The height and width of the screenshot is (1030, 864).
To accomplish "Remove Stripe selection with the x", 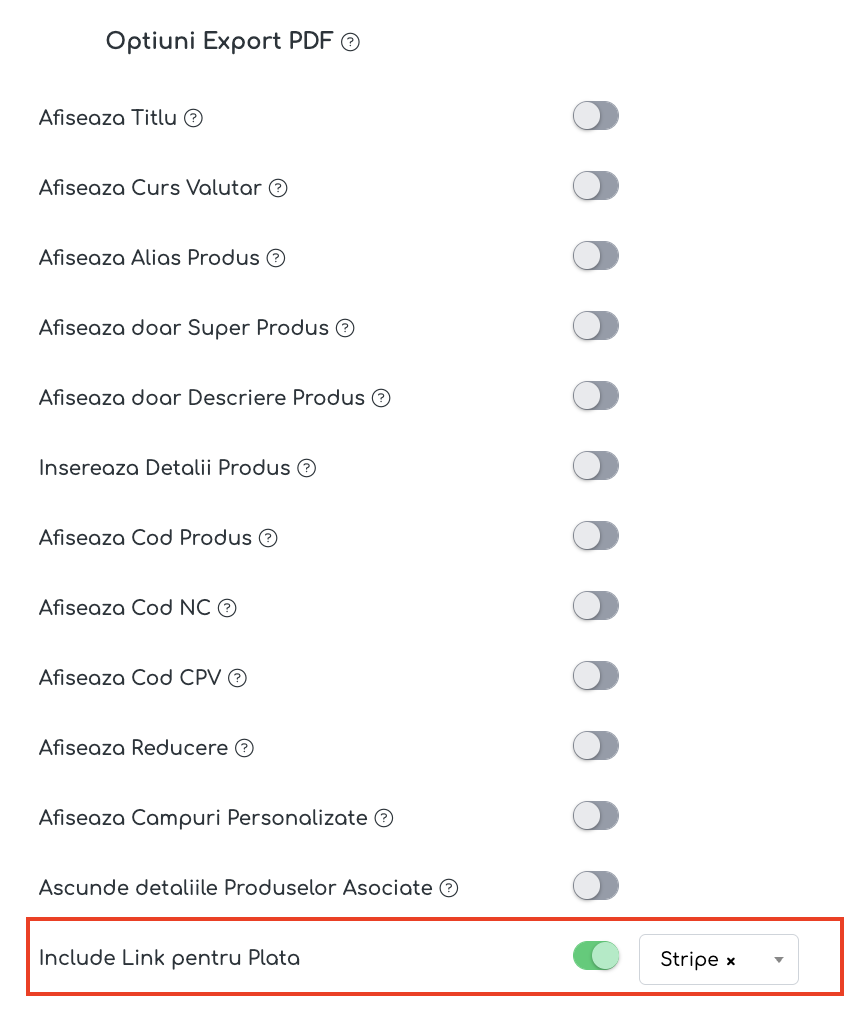I will 731,961.
